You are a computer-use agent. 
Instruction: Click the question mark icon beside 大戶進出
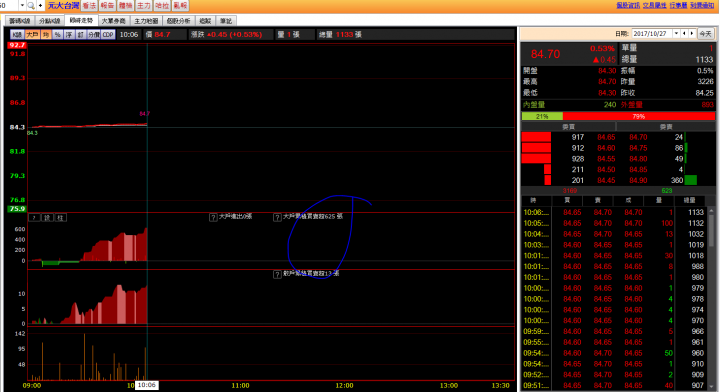[x=213, y=217]
